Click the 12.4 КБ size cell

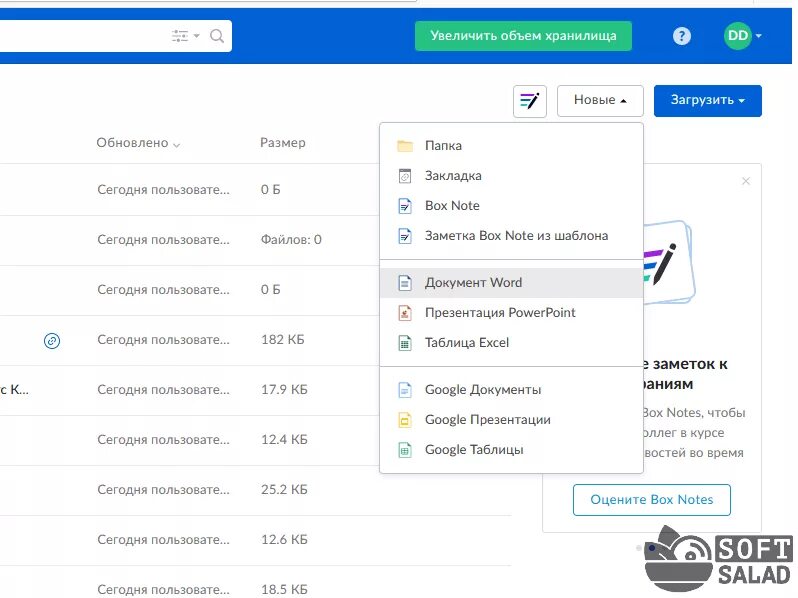tap(284, 439)
